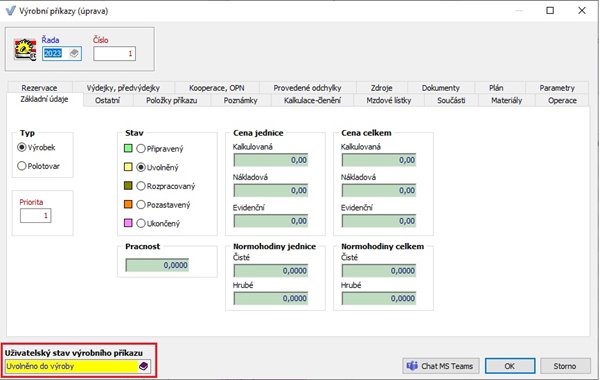Image resolution: width=600 pixels, height=380 pixels.
Task: Open the Součásti tab
Action: (451, 100)
